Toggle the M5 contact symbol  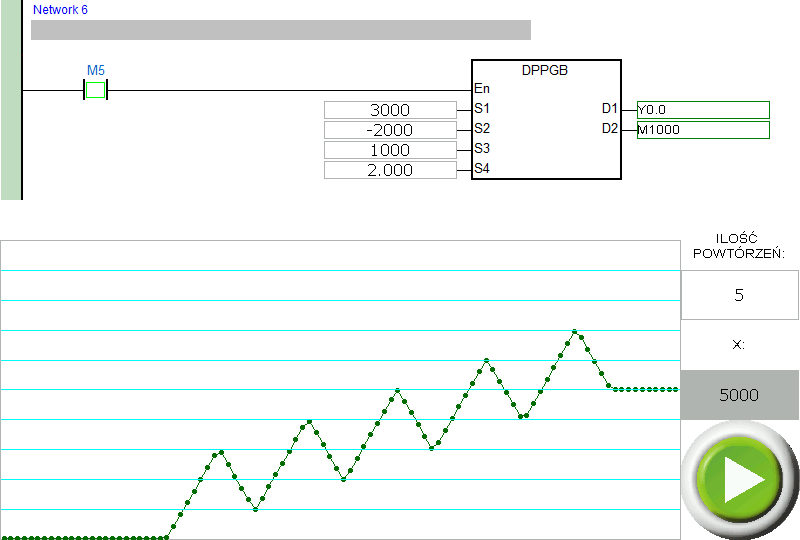(95, 90)
